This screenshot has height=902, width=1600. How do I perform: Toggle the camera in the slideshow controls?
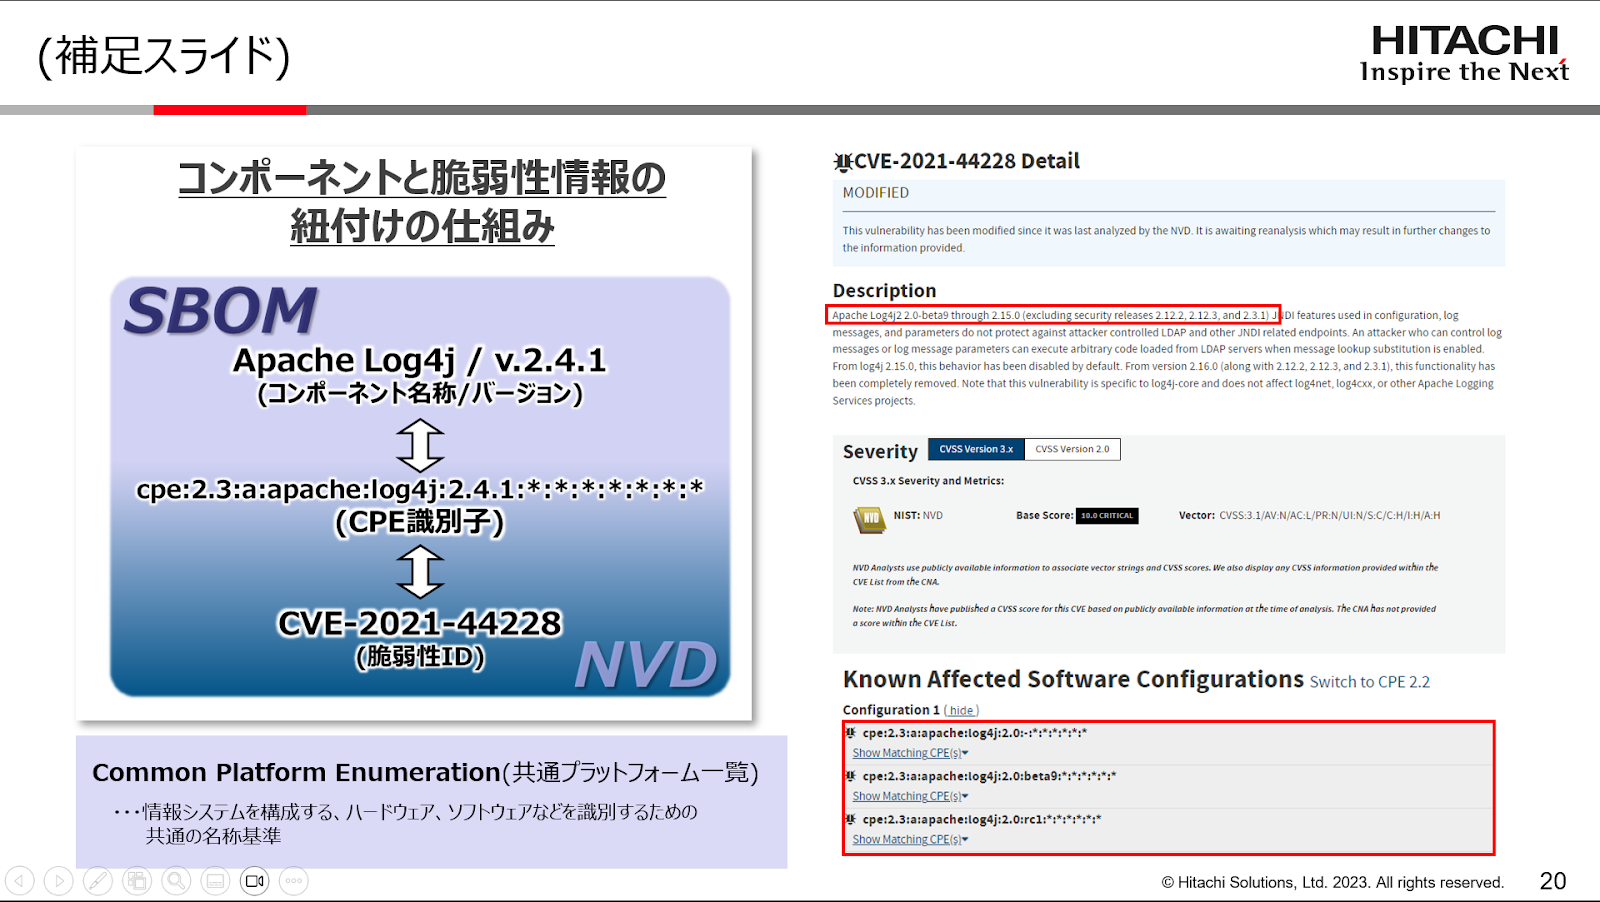coord(254,881)
